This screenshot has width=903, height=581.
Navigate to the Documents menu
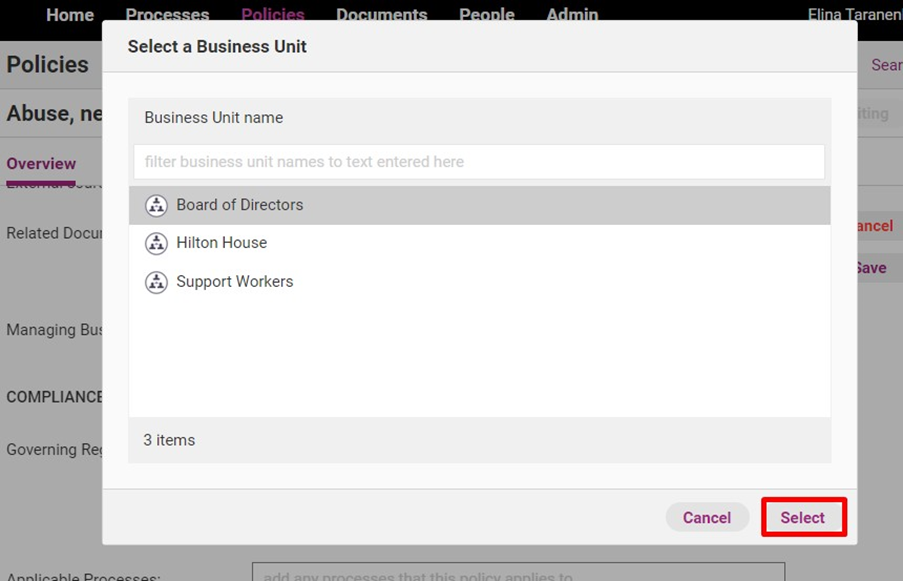point(382,15)
